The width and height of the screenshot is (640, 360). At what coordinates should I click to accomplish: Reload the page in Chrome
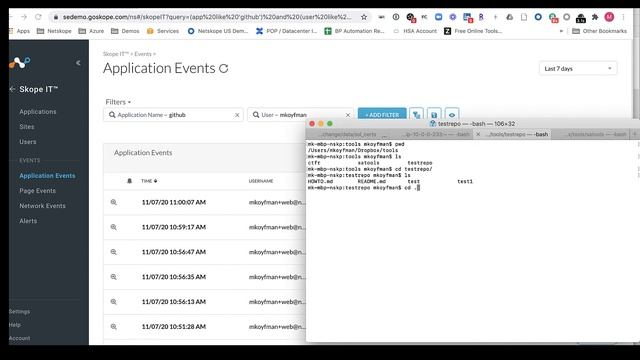[38, 17]
